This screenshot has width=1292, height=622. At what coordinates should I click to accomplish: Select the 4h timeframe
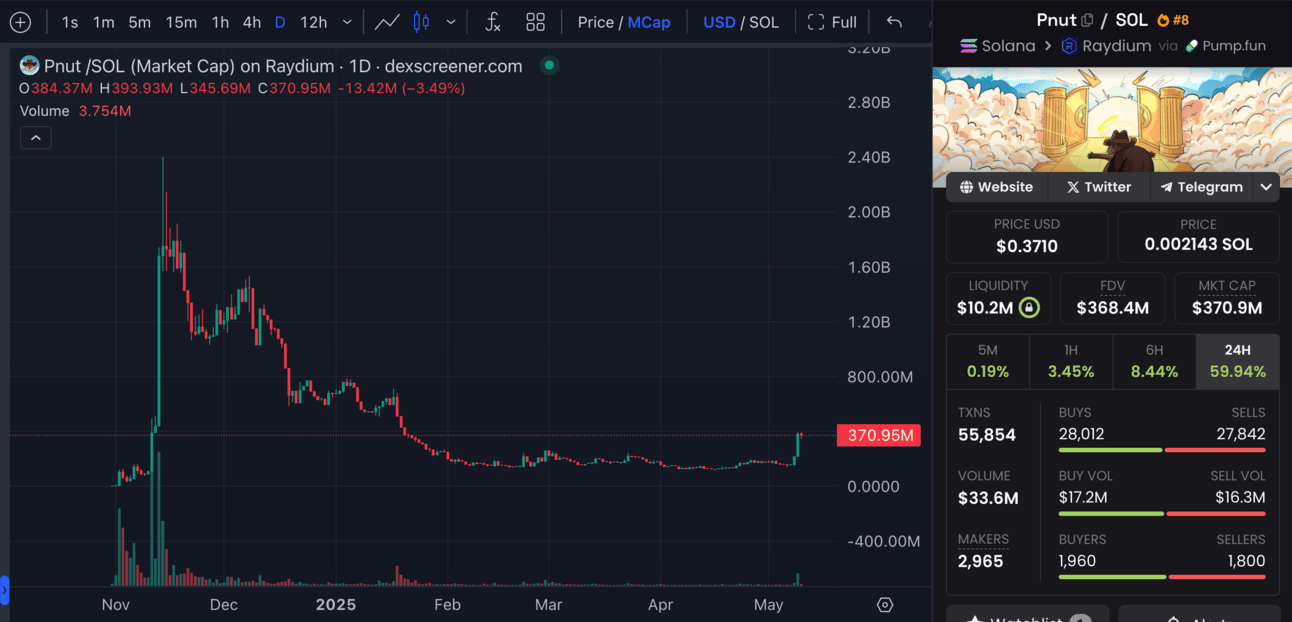[252, 22]
